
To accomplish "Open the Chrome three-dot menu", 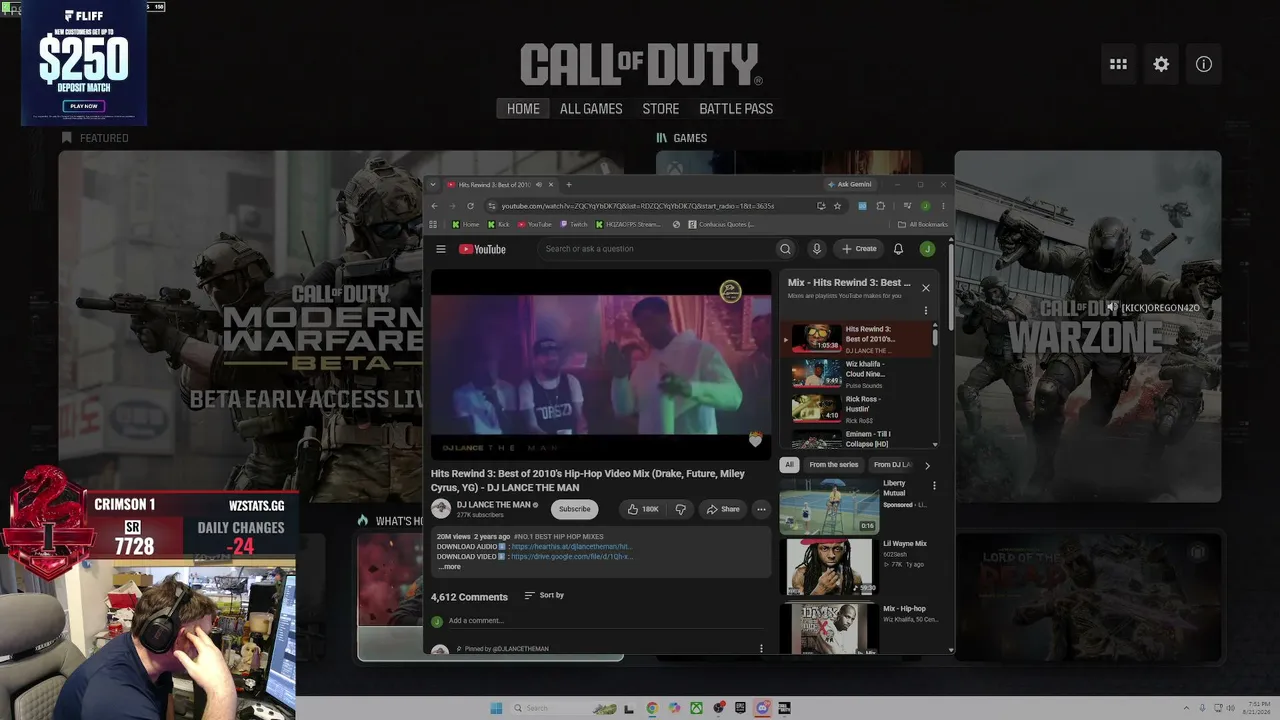I will [943, 206].
